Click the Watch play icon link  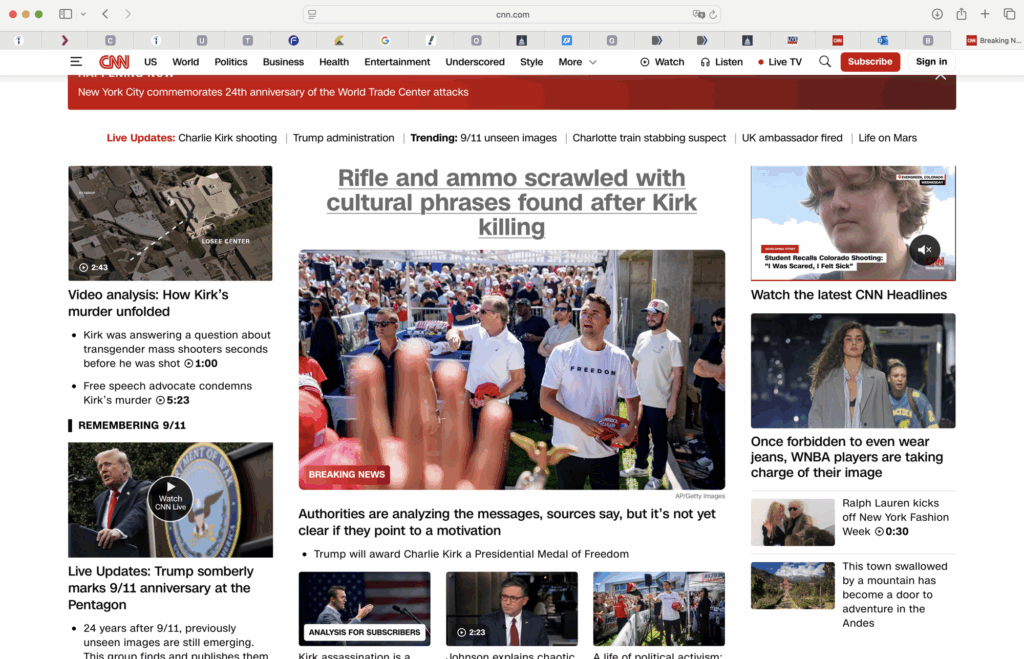662,61
